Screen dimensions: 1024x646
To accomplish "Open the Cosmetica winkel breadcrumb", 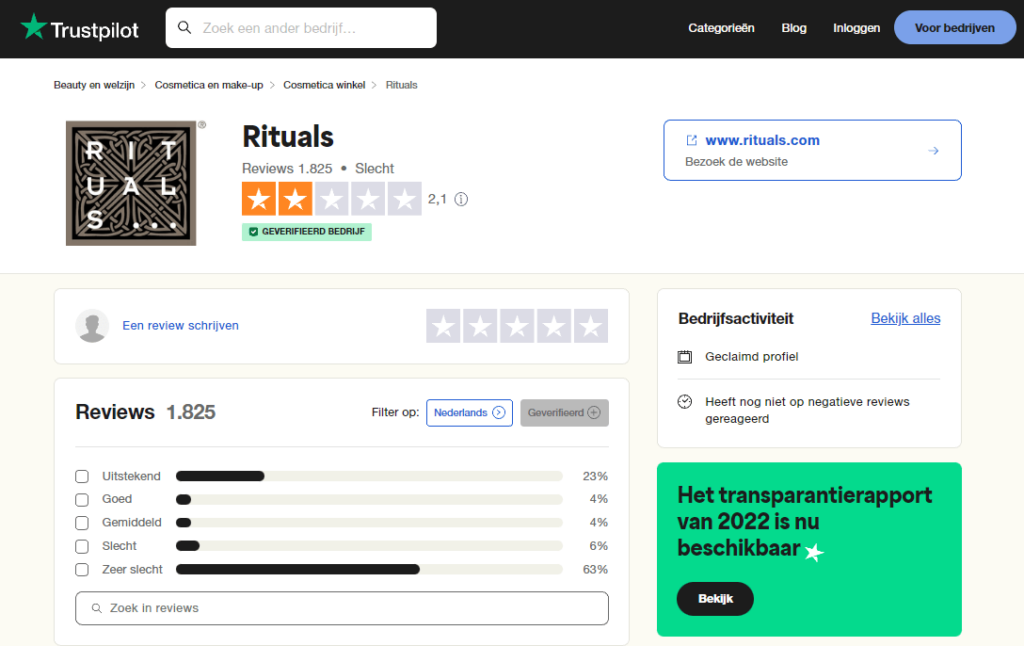I will point(324,85).
